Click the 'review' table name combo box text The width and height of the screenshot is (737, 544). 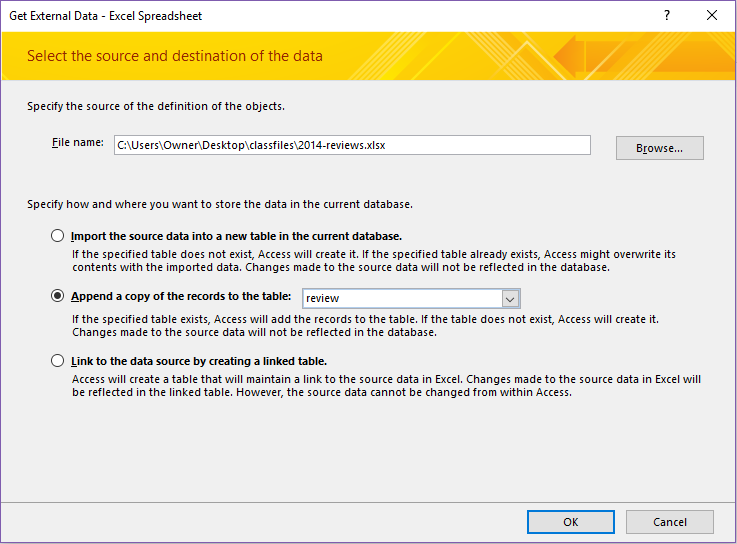[401, 298]
